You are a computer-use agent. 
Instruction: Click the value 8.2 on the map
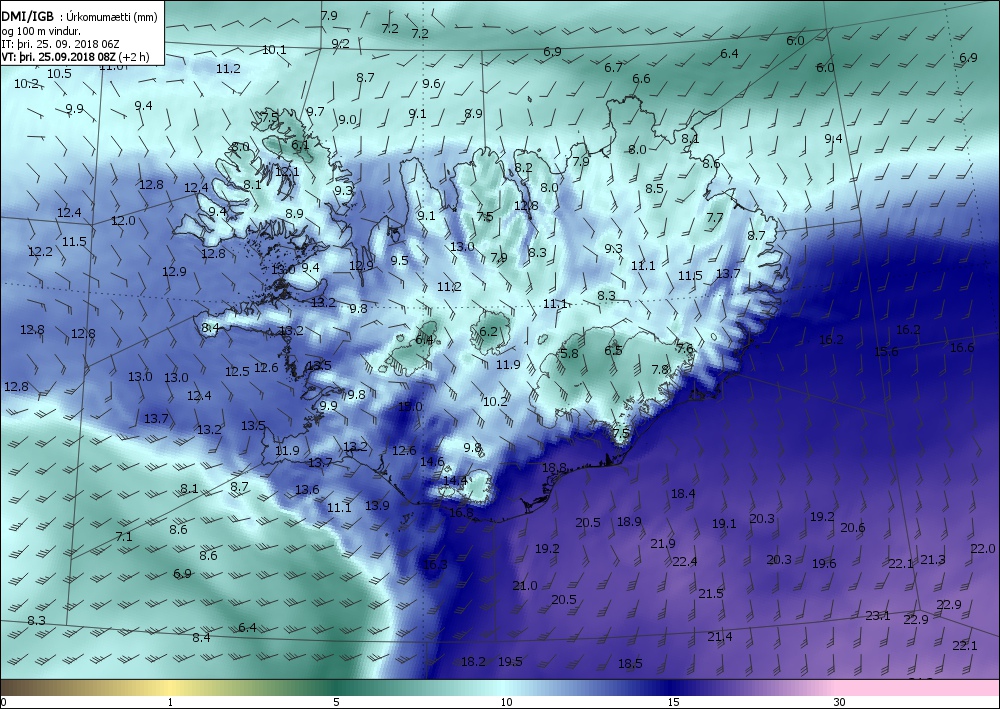coord(523,168)
